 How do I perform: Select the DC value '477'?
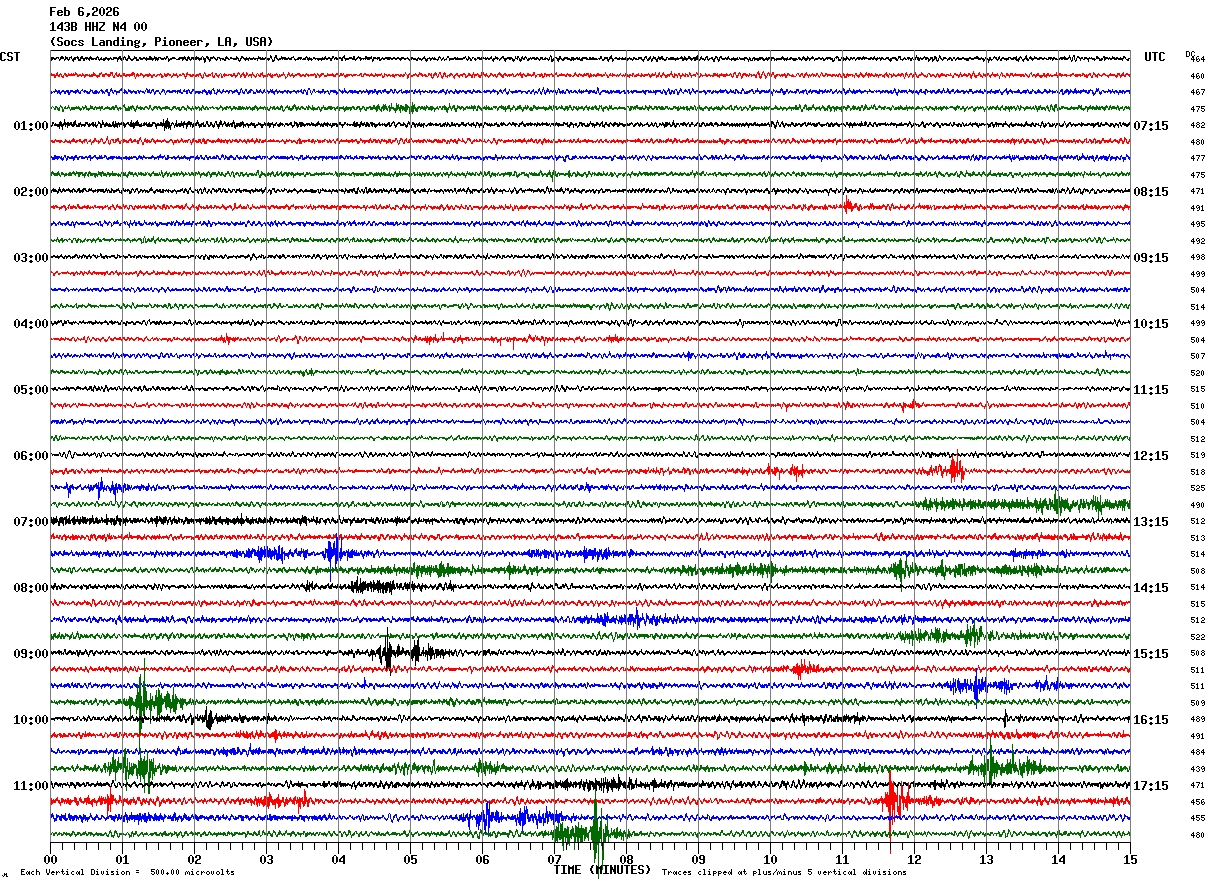1197,159
